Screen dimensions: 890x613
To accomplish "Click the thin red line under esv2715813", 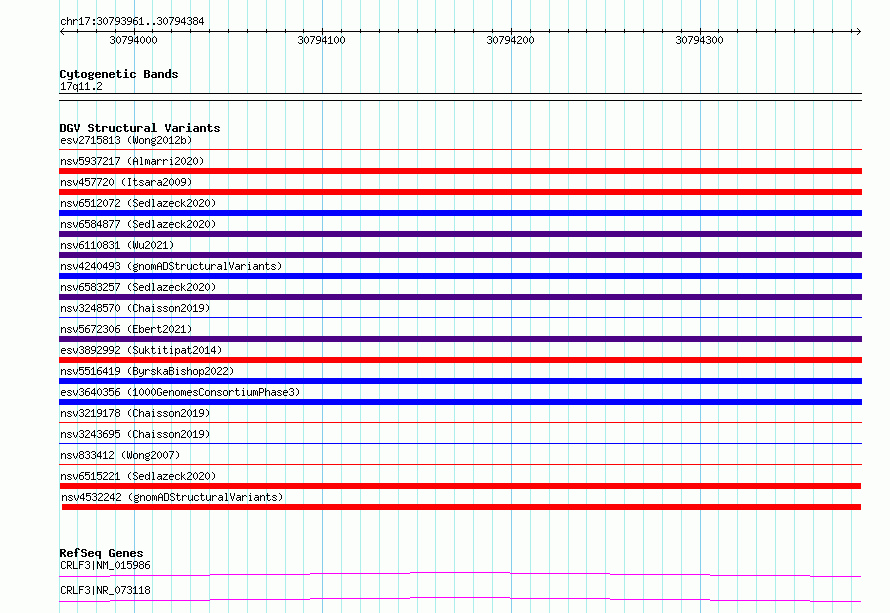I will coord(460,150).
